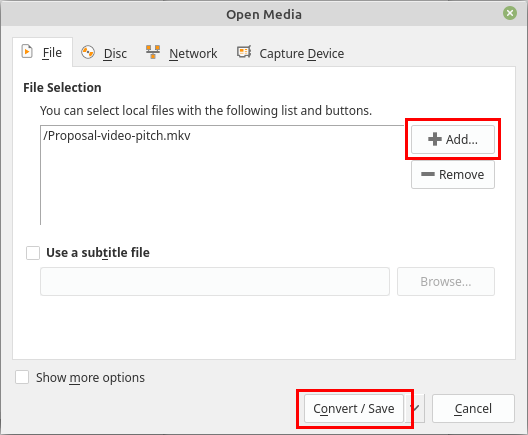Tick the Show more options checkbox
Image resolution: width=528 pixels, height=435 pixels.
[x=22, y=377]
